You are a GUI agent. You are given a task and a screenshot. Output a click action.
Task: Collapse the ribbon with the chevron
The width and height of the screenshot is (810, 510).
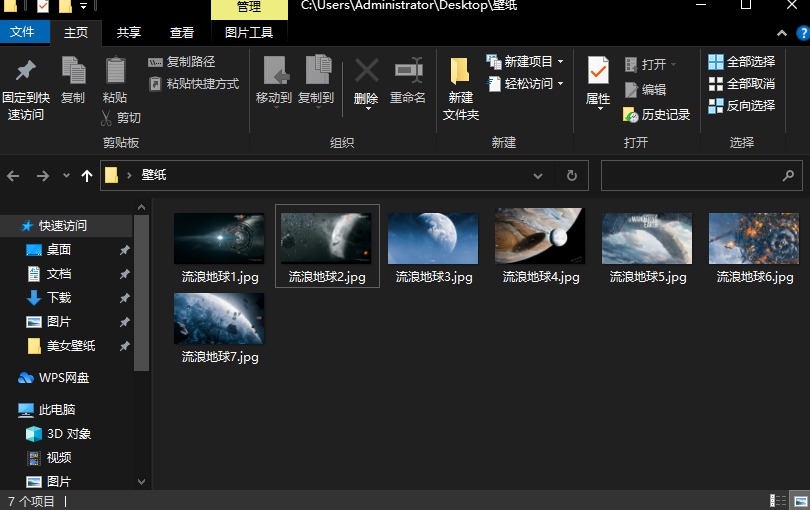(x=782, y=33)
